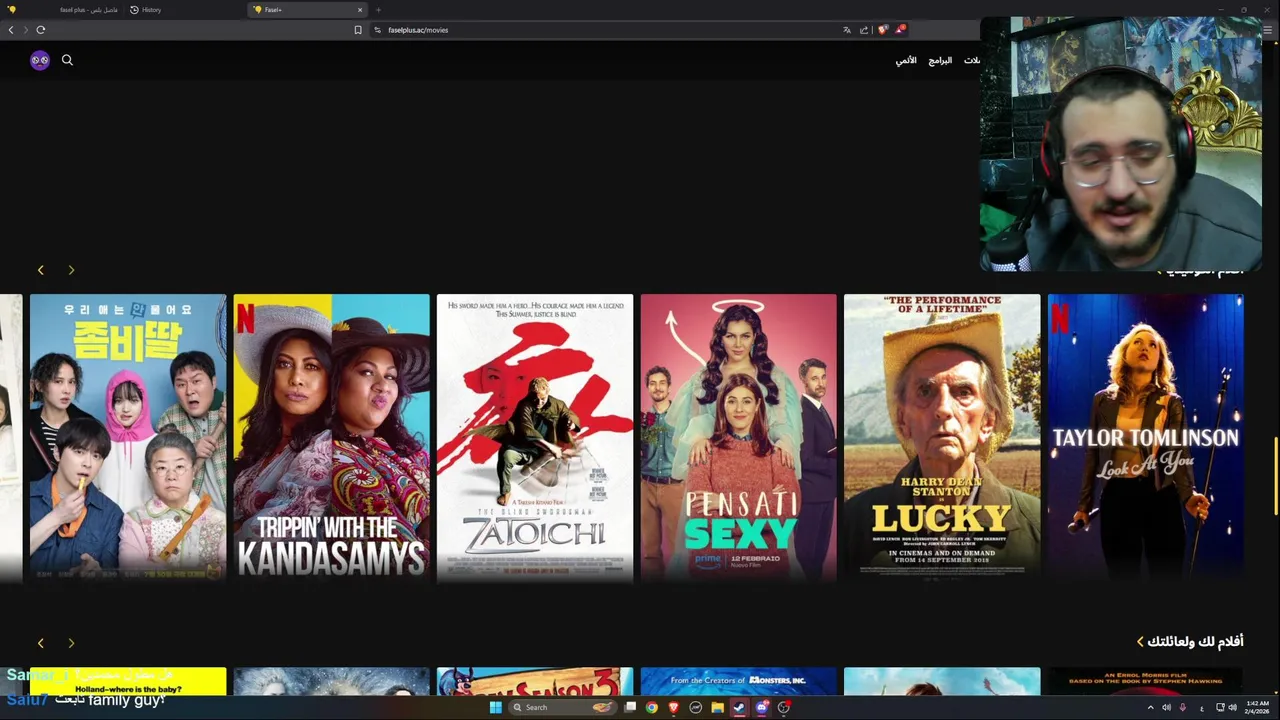Open Discord from the taskbar
The width and height of the screenshot is (1280, 720).
point(762,707)
